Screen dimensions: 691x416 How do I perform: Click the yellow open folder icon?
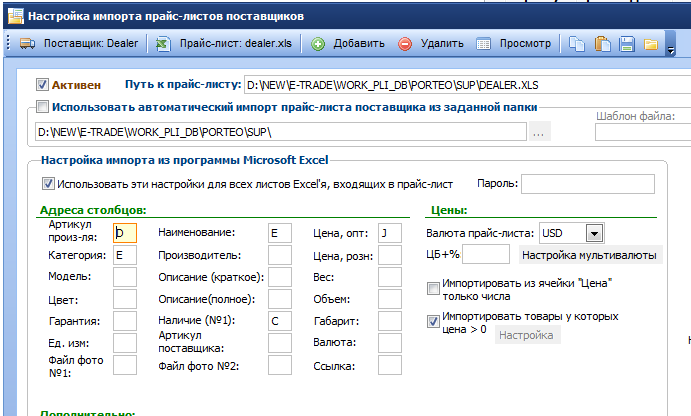point(650,44)
